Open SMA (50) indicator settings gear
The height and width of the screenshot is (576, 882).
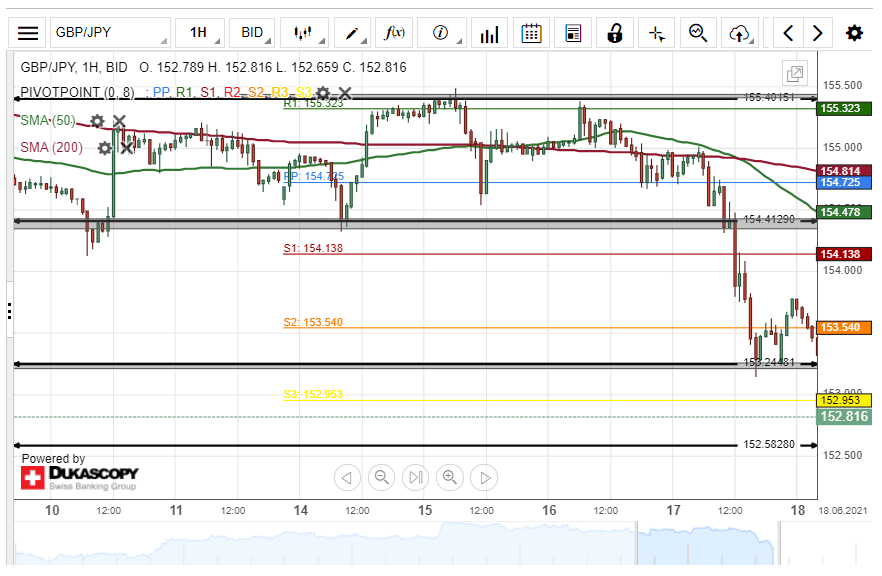pos(97,121)
